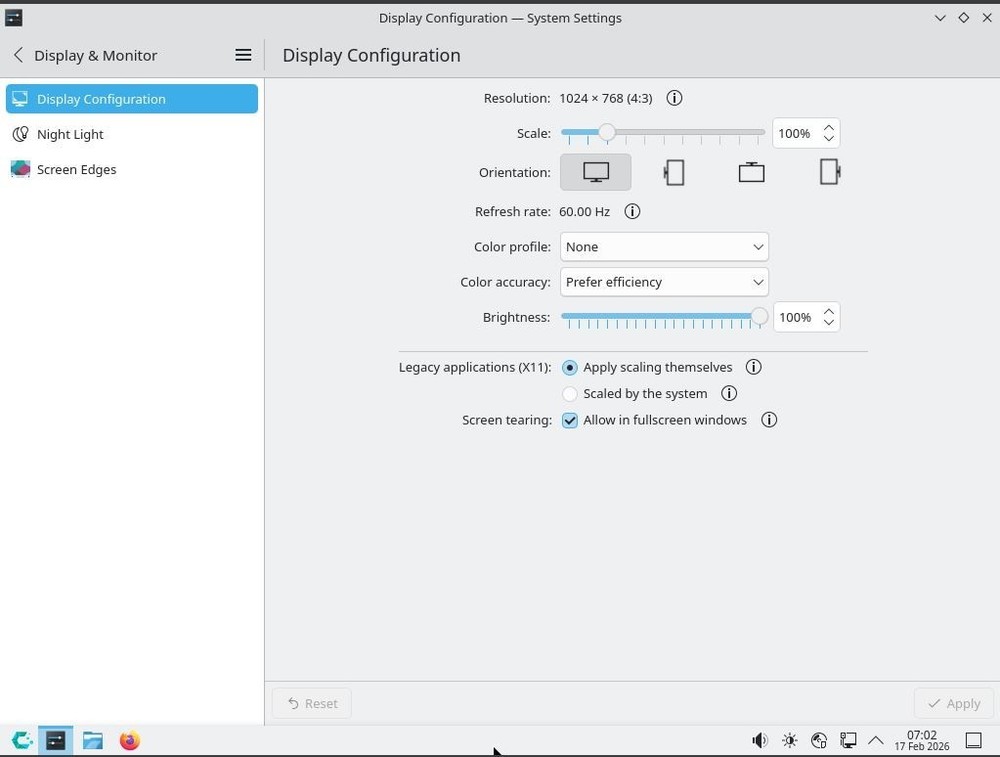Screen dimensions: 1000x757
Task: Uncheck 'Allow in fullscreen windows' checkbox
Action: click(570, 420)
